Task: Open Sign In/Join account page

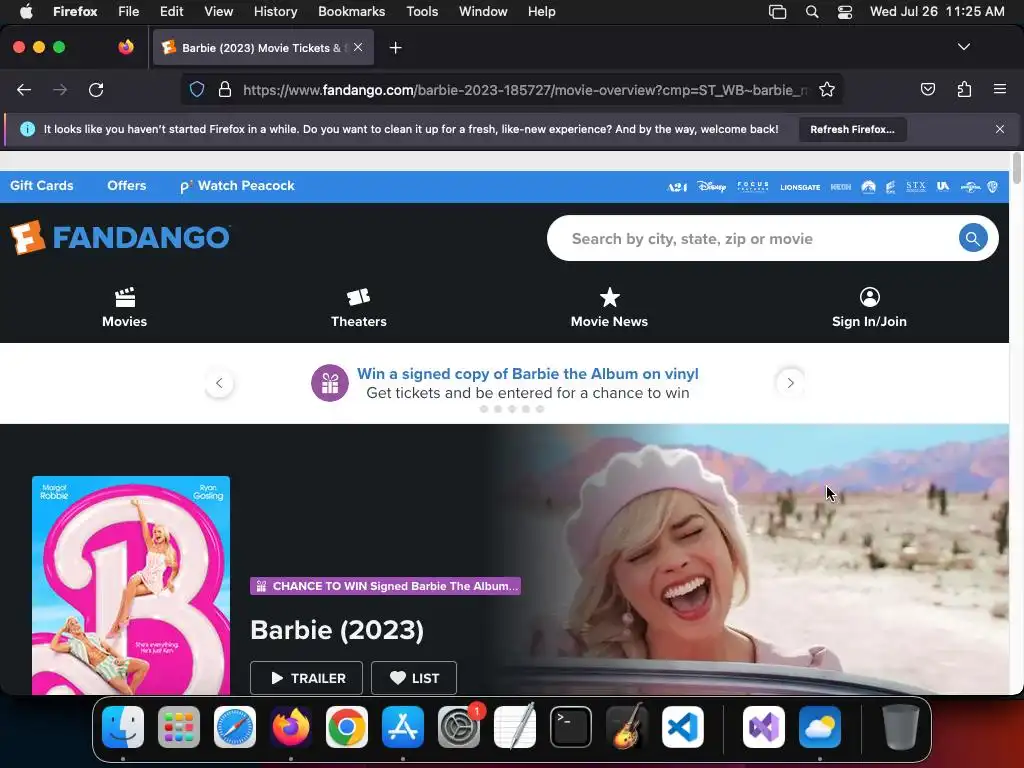Action: click(869, 308)
